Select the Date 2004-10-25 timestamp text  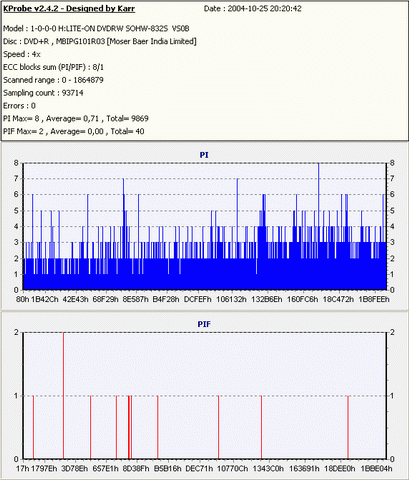point(252,9)
